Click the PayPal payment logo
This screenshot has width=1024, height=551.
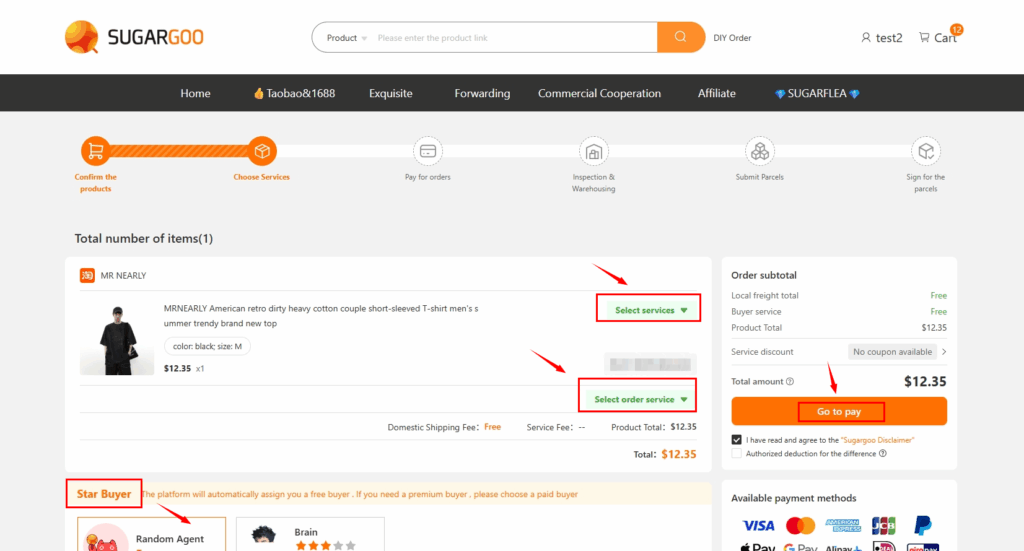(x=923, y=526)
